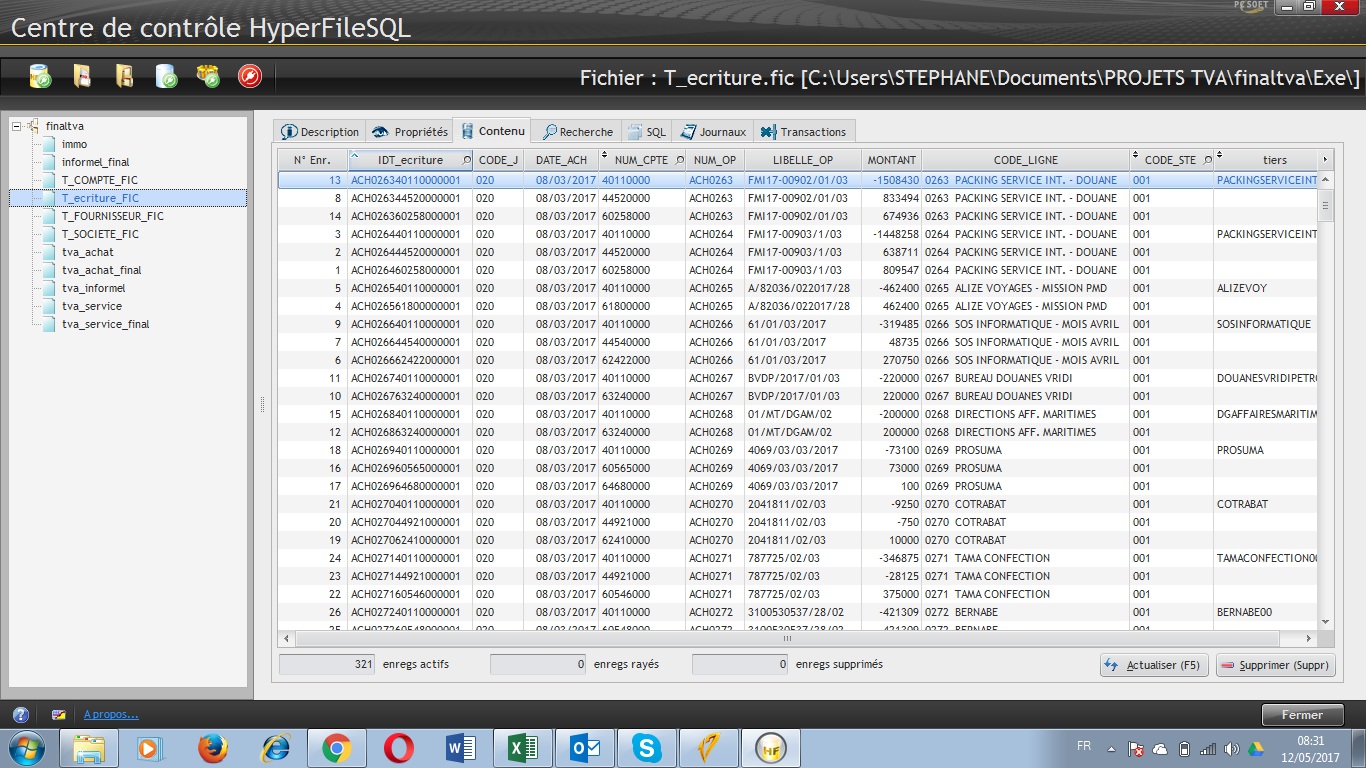Screen dimensions: 1366x768
Task: Click the yellow database toolbar icon
Action: coord(40,76)
